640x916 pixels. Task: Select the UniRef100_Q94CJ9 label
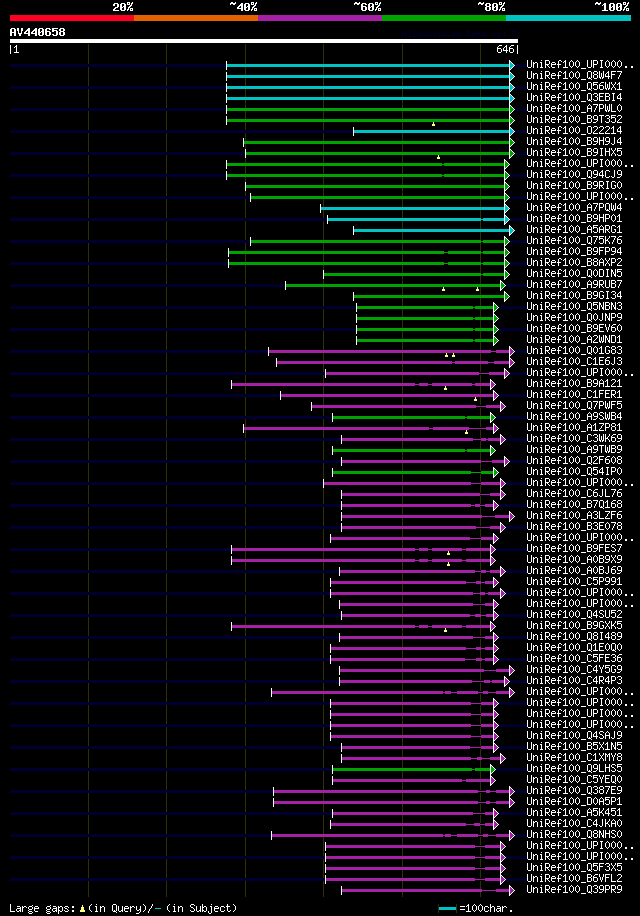[574, 175]
